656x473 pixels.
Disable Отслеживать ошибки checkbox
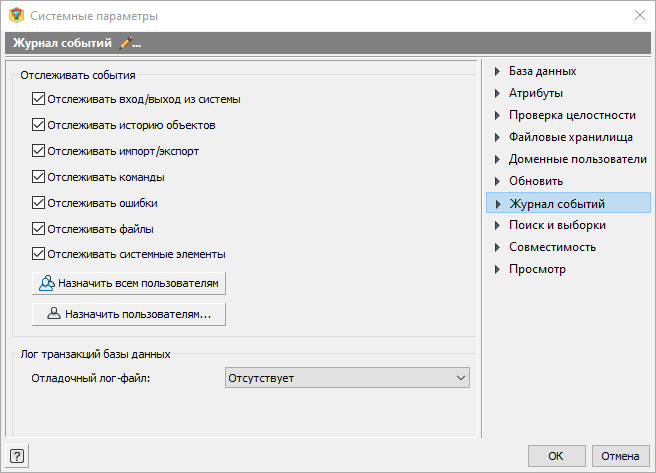pyautogui.click(x=38, y=203)
